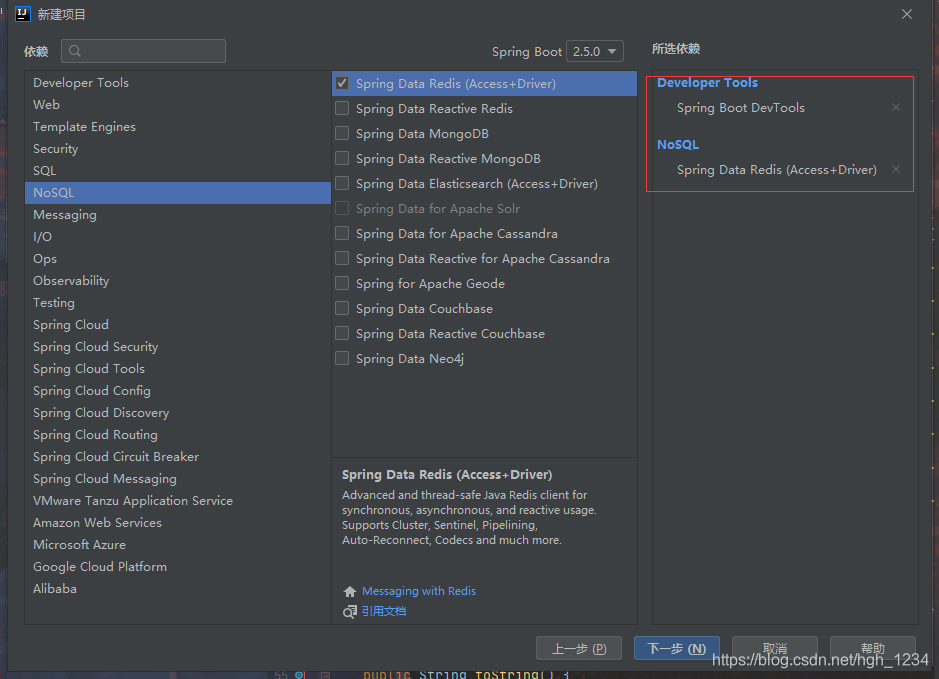The image size is (939, 679).
Task: Select VMware Tanzu Application Service category
Action: point(178,501)
